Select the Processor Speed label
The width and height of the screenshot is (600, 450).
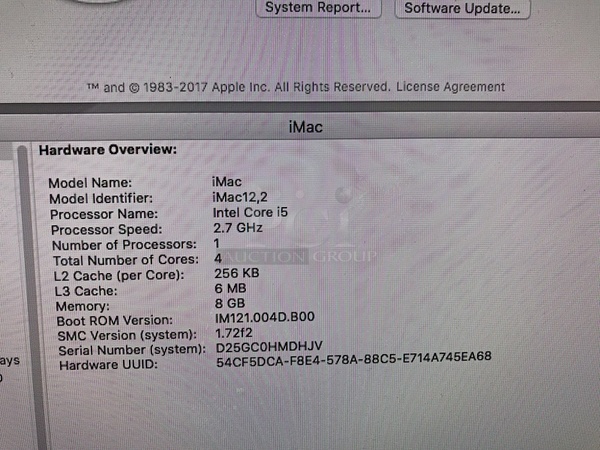(107, 230)
